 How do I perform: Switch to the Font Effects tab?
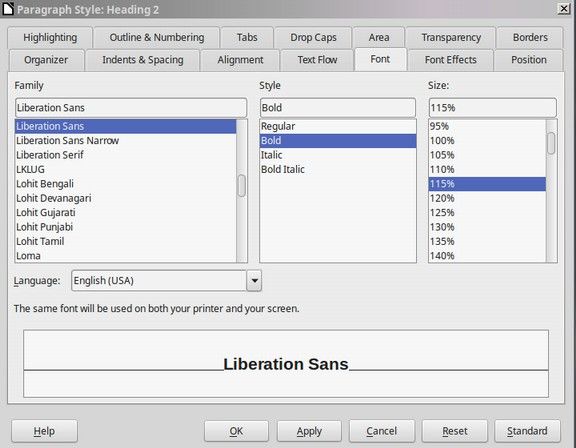click(450, 60)
